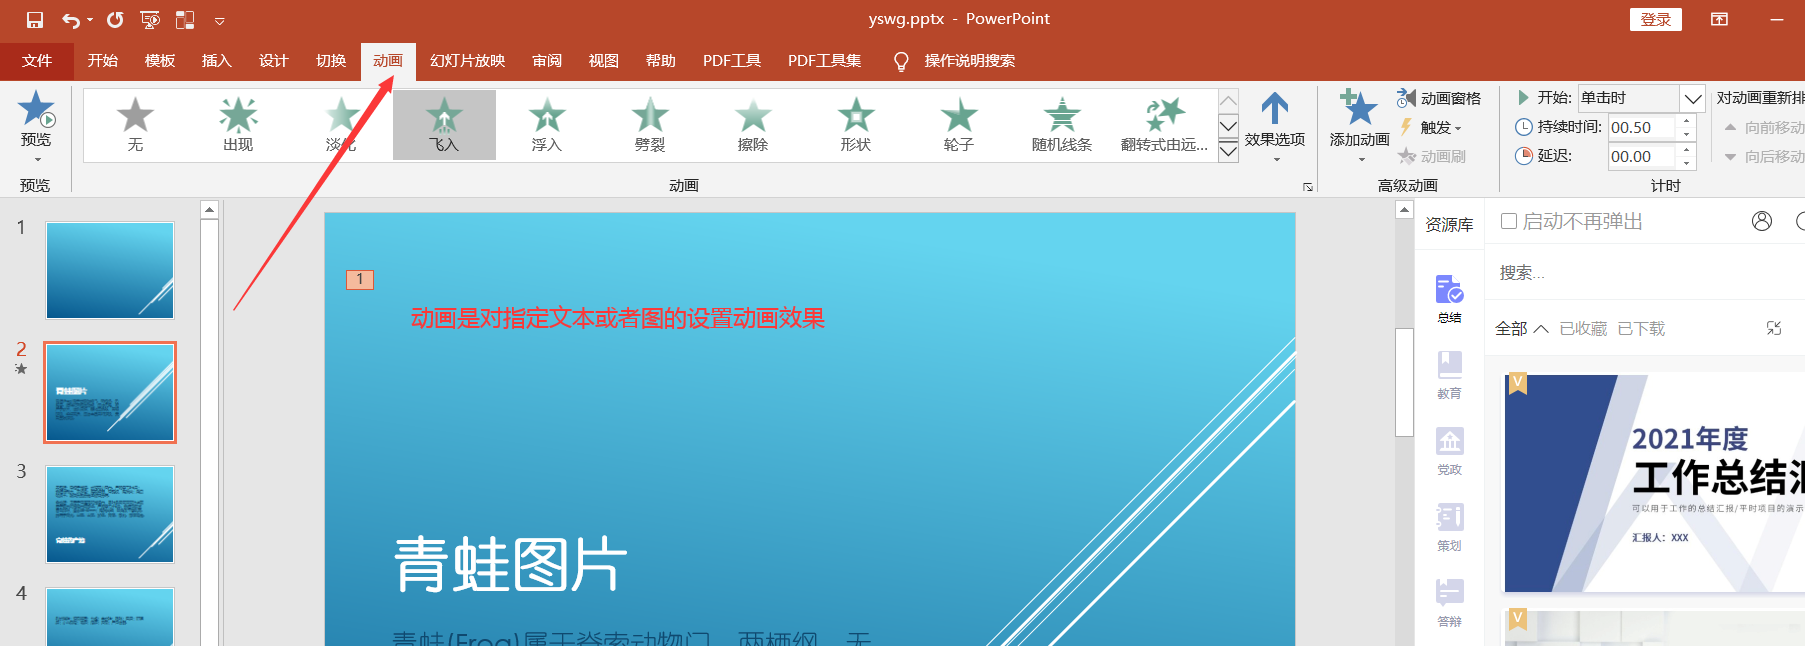Viewport: 1805px width, 646px height.
Task: Click the Save icon in the quick access toolbar
Action: (35, 20)
